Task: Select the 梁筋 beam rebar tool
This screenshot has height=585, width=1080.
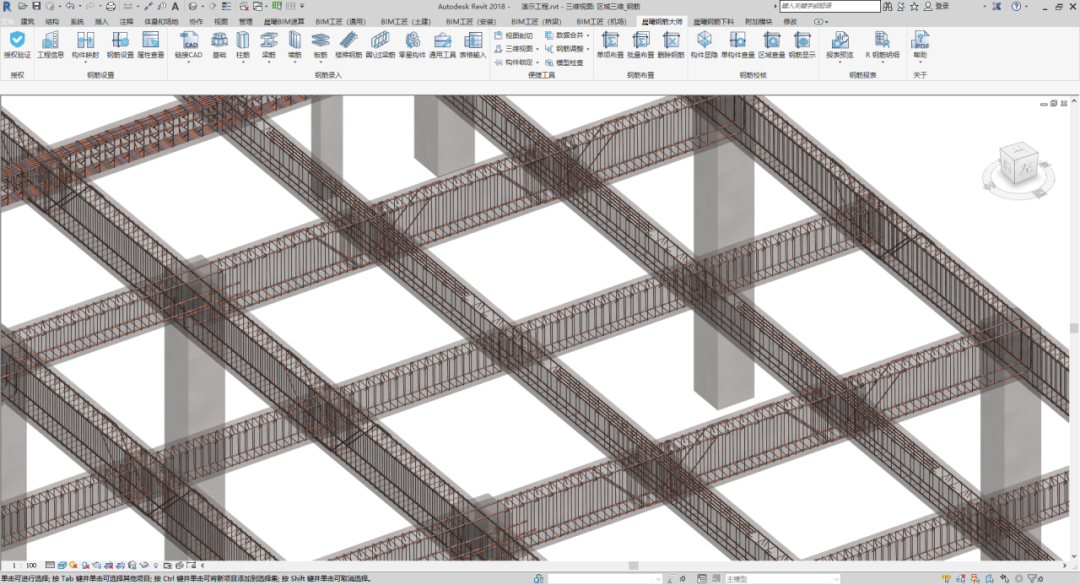Action: coord(269,45)
